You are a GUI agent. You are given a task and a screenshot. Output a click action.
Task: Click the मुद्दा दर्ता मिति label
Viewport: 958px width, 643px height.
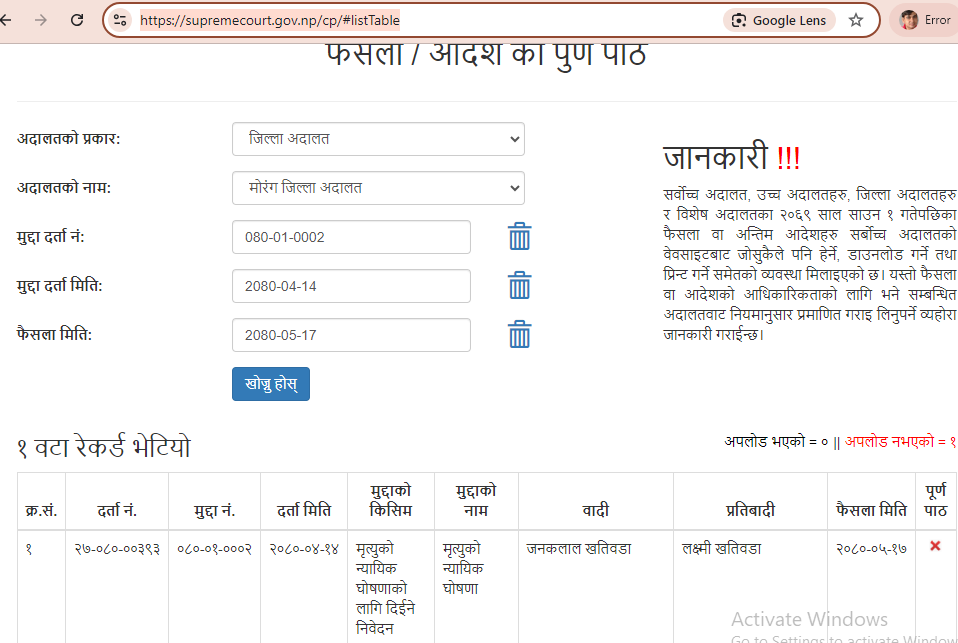(x=59, y=285)
